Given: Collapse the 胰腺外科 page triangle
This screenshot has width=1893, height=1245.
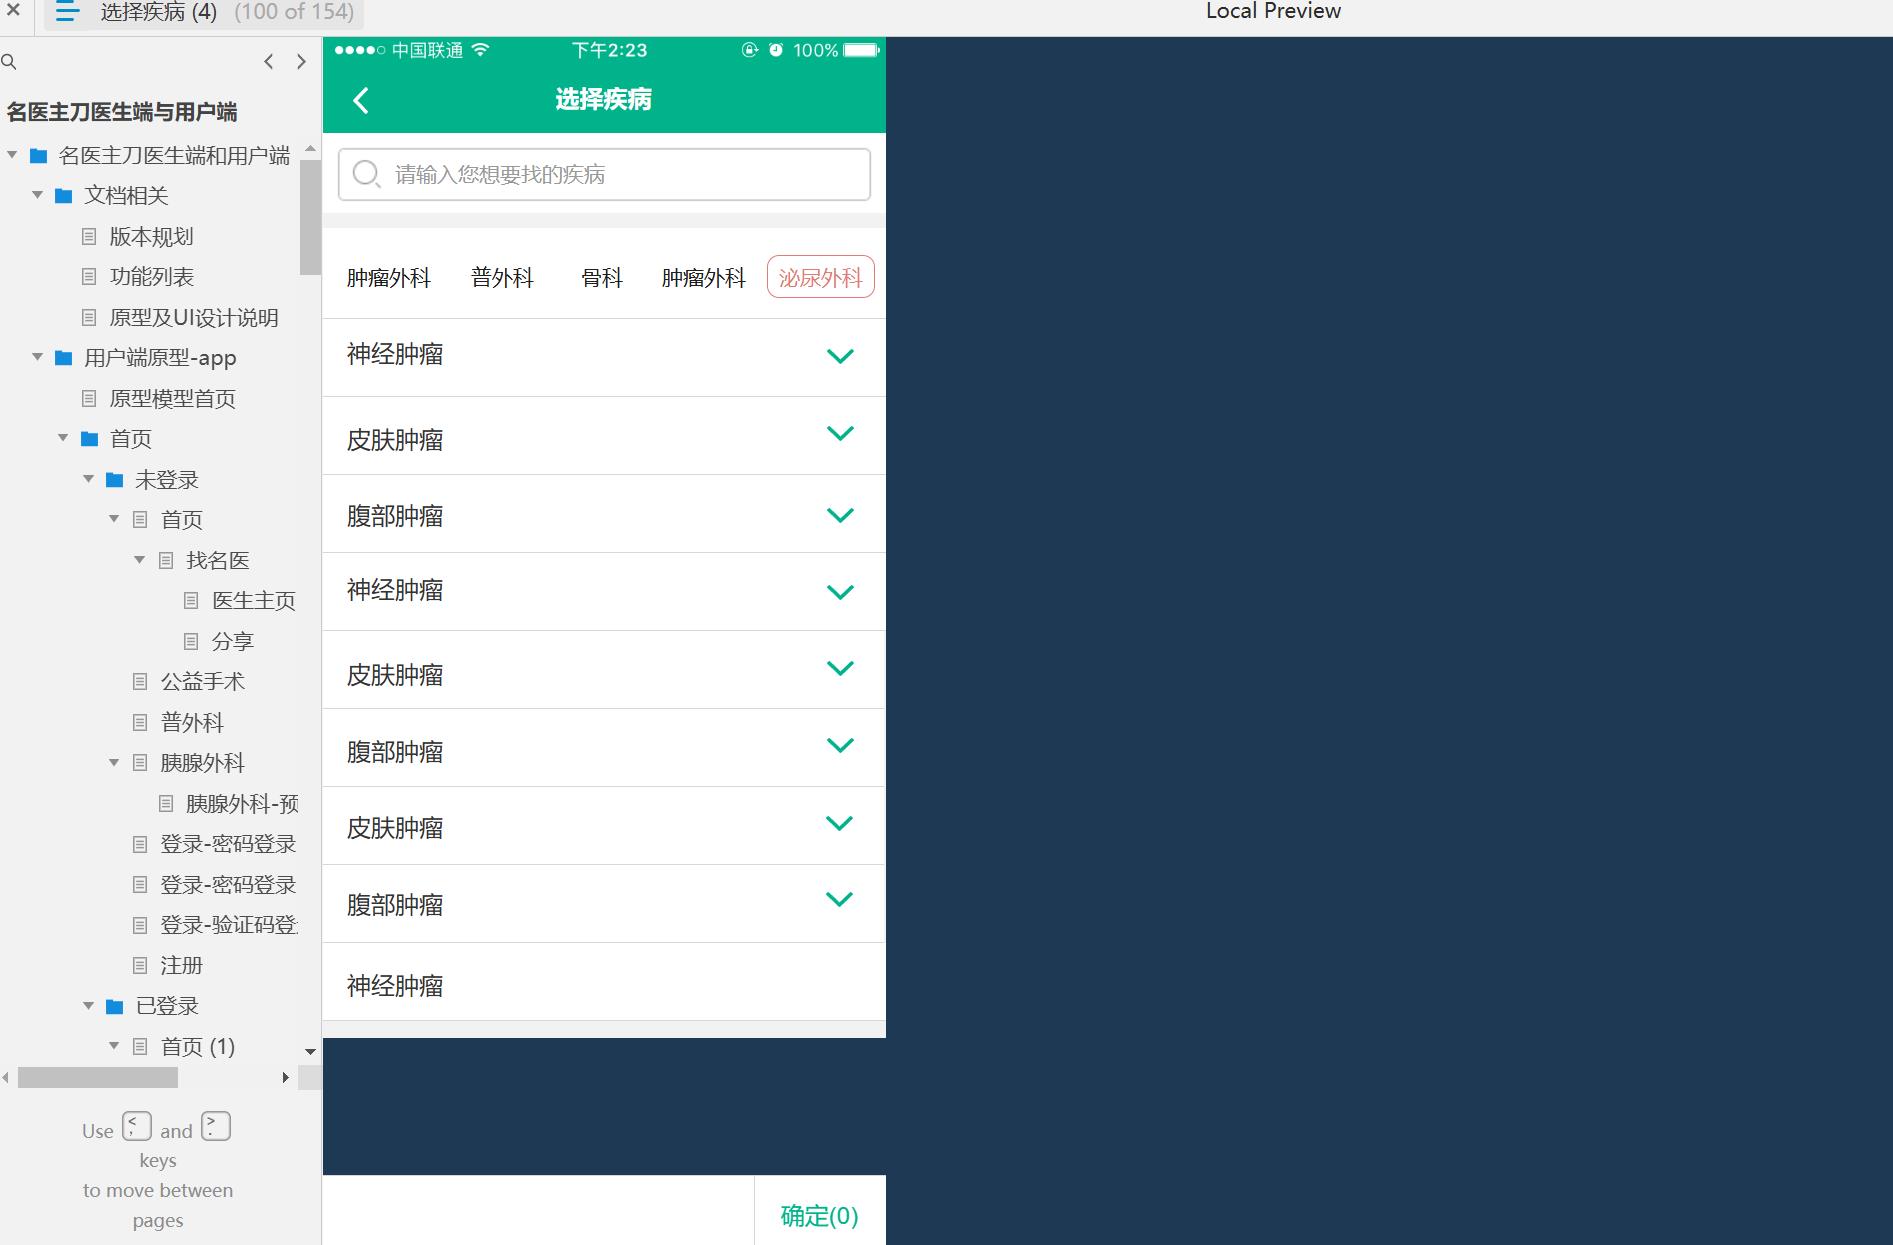Looking at the screenshot, I should (x=114, y=763).
